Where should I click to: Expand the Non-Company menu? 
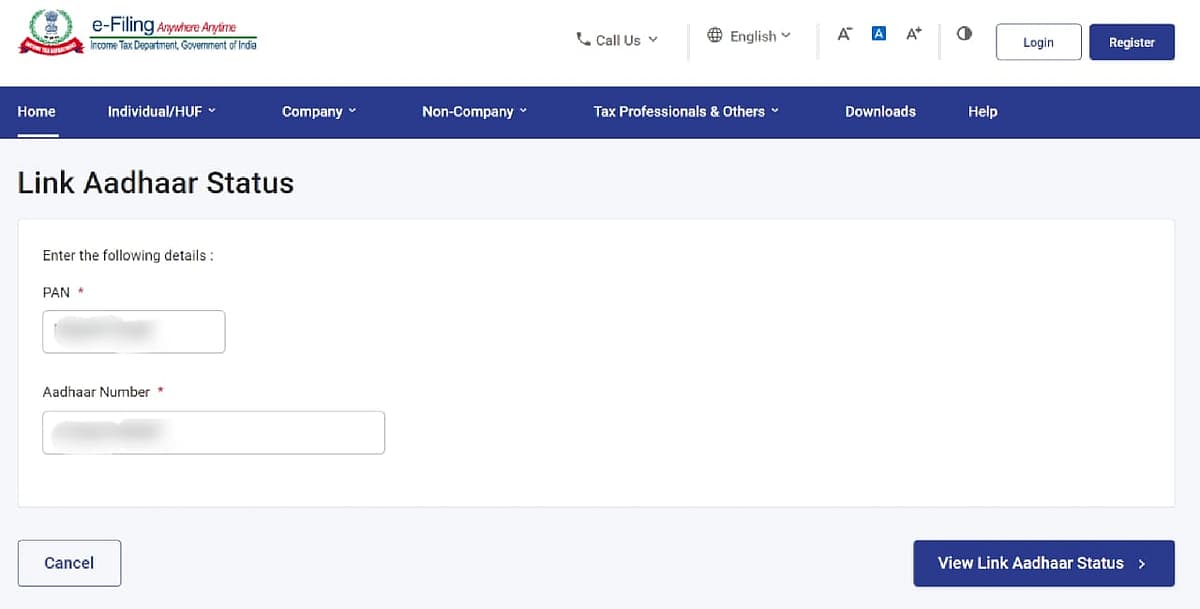click(474, 112)
